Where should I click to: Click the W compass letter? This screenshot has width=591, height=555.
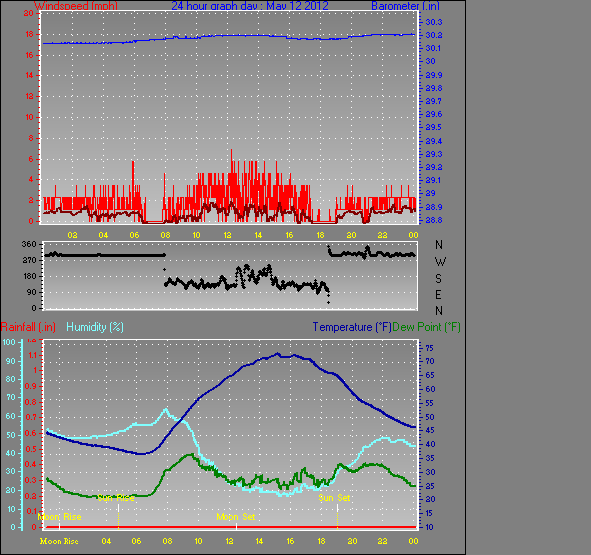(x=440, y=261)
